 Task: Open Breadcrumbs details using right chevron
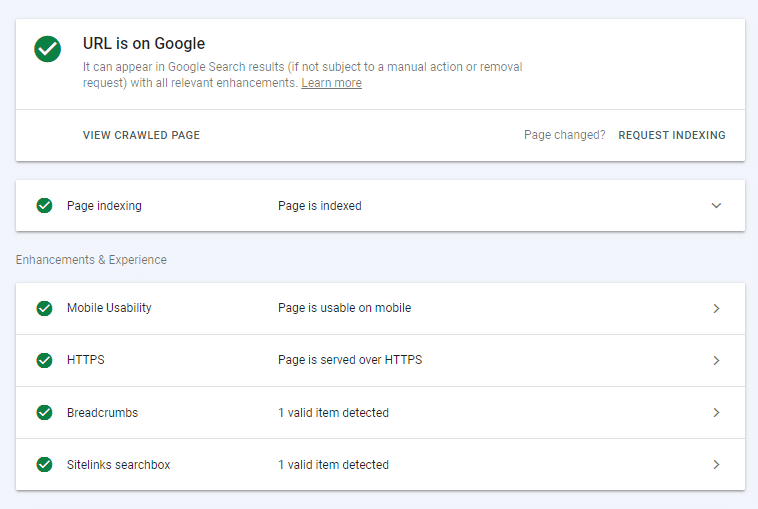point(716,412)
